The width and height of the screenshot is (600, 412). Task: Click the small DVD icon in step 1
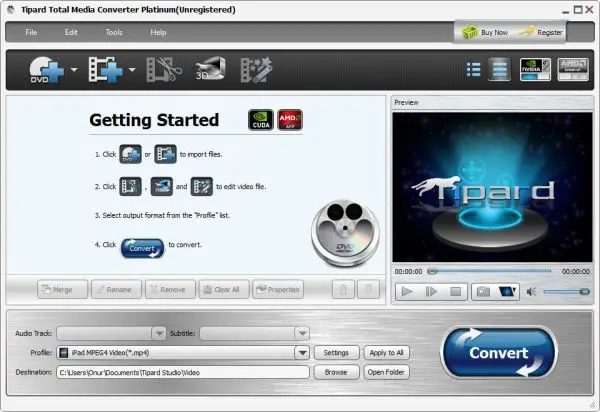(130, 154)
